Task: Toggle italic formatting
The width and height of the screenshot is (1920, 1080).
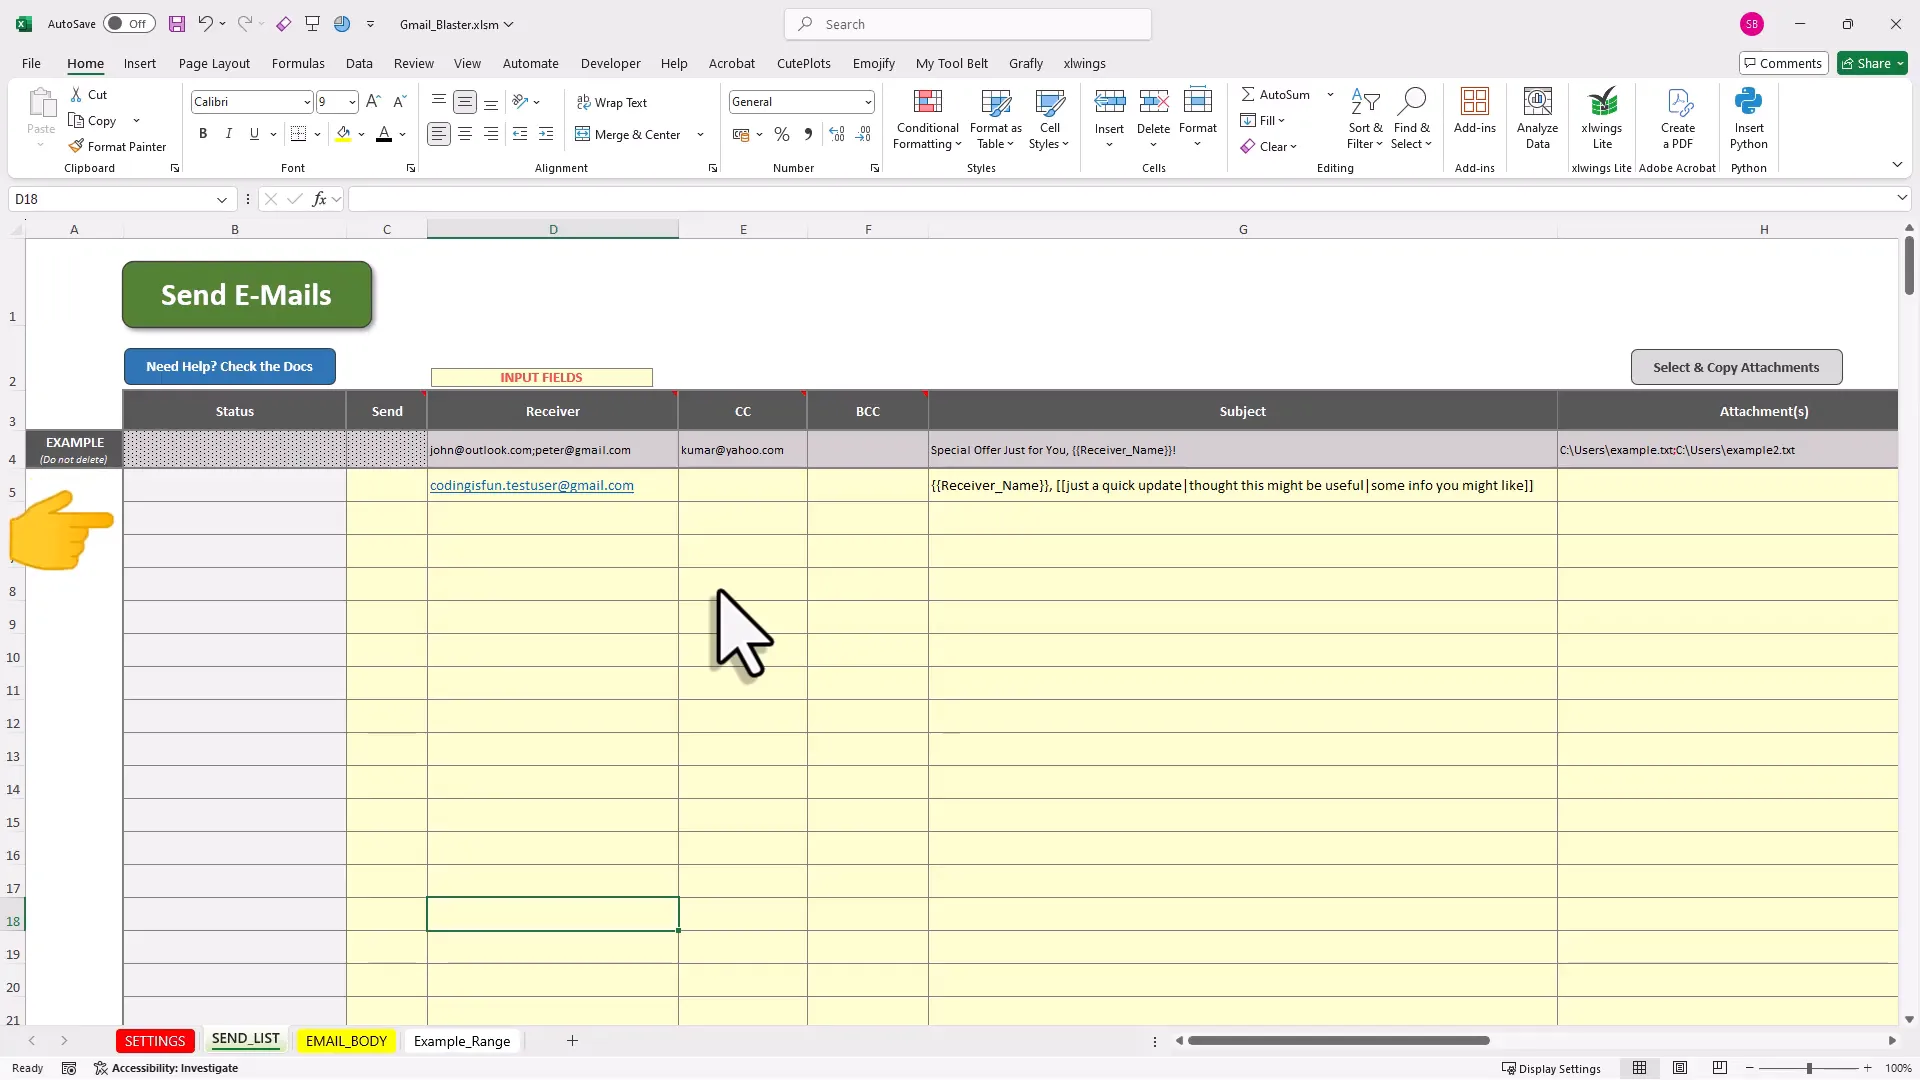Action: click(x=228, y=133)
